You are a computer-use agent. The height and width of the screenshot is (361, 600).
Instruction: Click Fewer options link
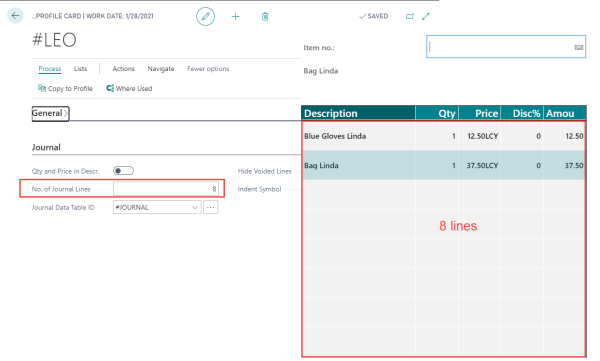208,69
